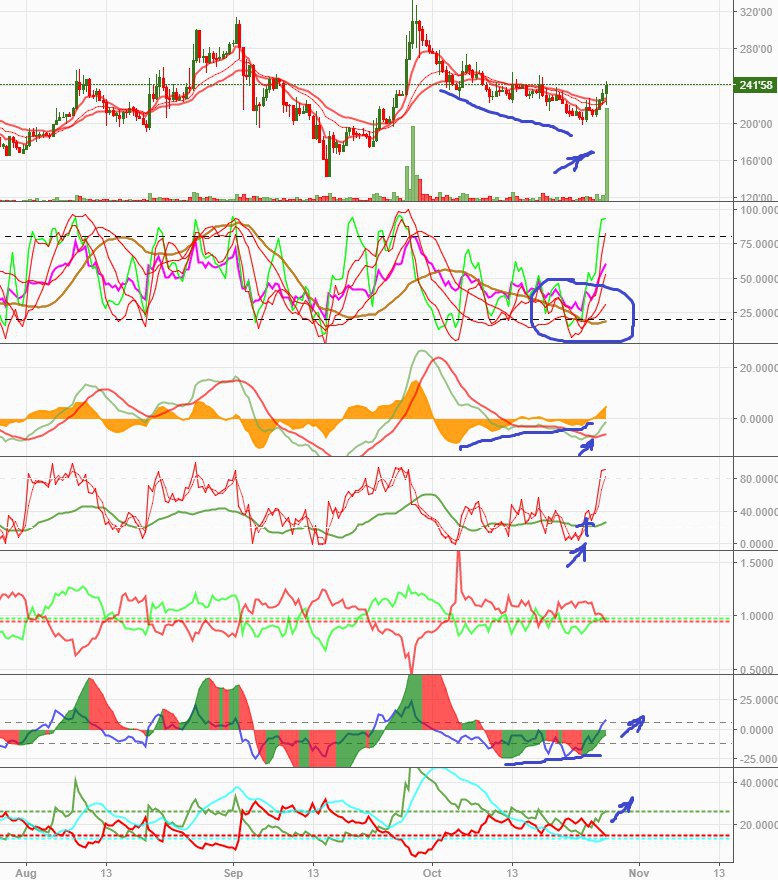
Task: Click 20.0000 label in bottom ADX pane
Action: pos(758,825)
